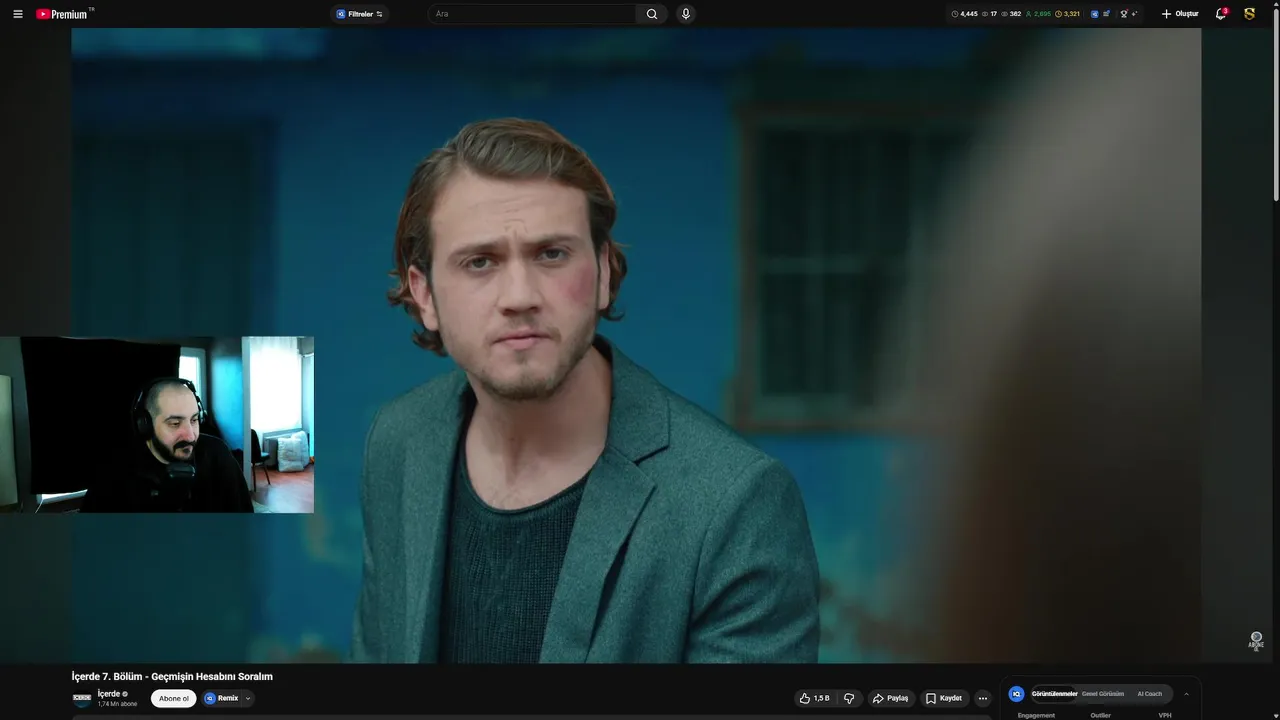
Task: Go to YouTube Premium home logo
Action: [x=64, y=14]
